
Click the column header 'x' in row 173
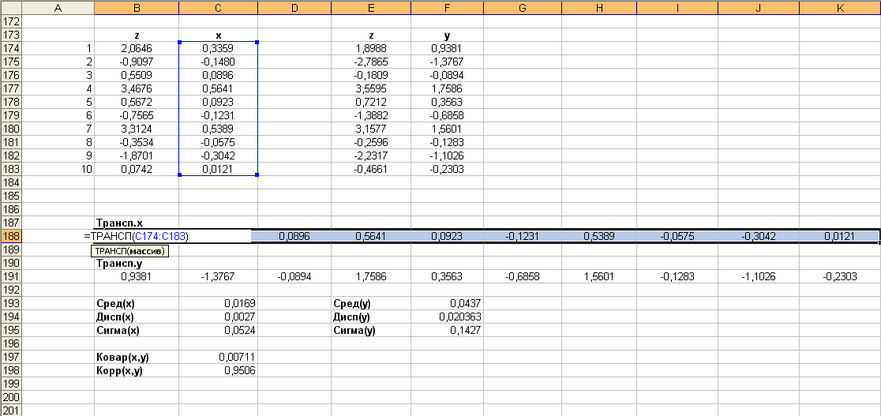[218, 35]
